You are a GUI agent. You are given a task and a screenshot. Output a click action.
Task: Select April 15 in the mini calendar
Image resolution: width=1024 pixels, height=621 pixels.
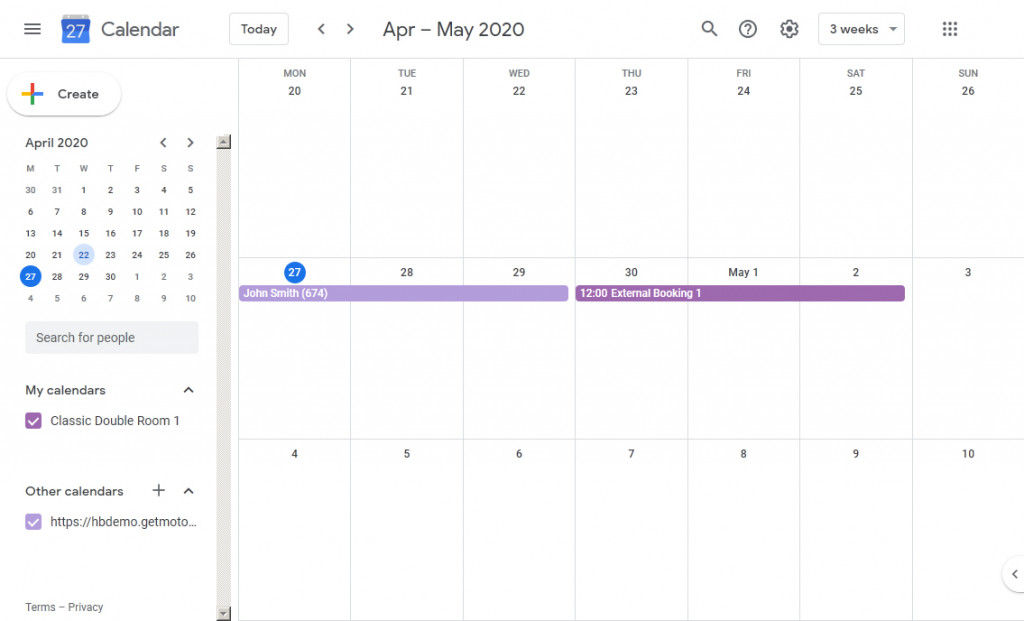tap(84, 233)
